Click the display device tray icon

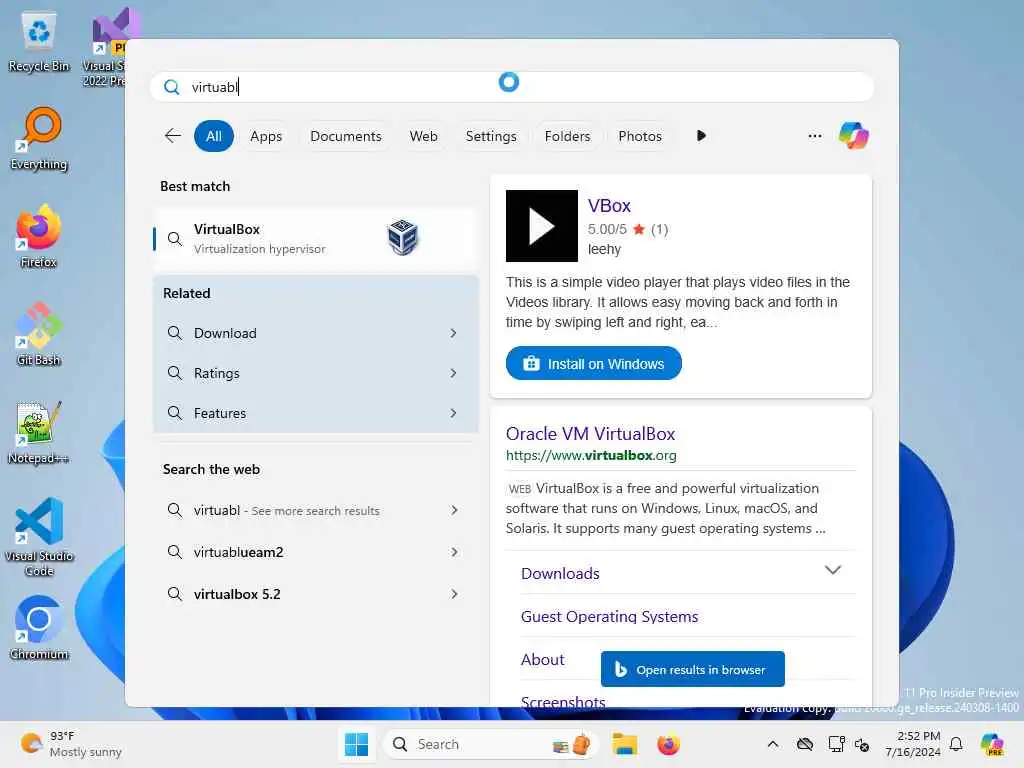pos(836,744)
